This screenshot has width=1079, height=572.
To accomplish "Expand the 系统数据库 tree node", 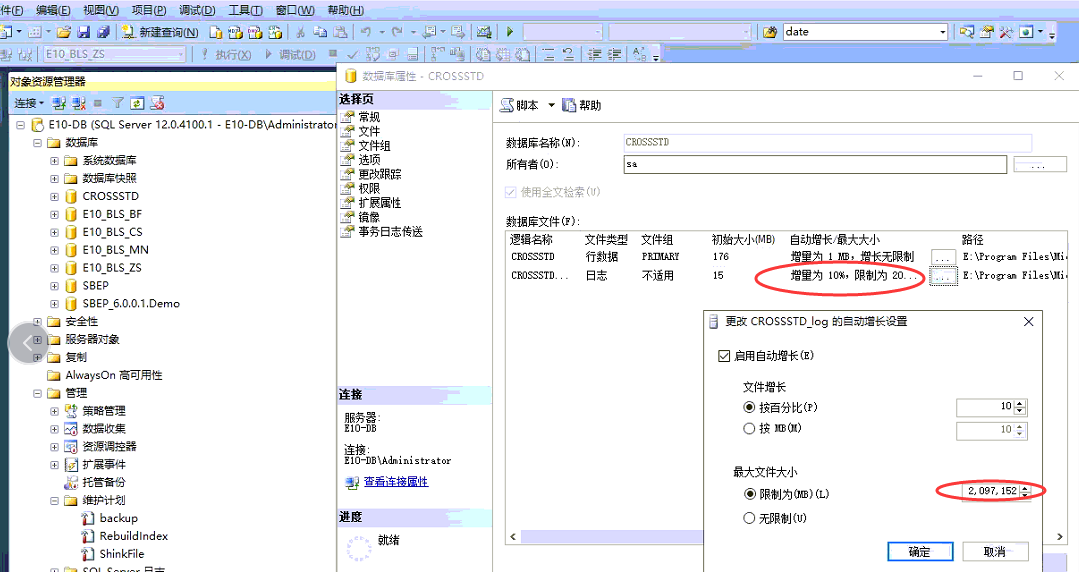I will [55, 161].
